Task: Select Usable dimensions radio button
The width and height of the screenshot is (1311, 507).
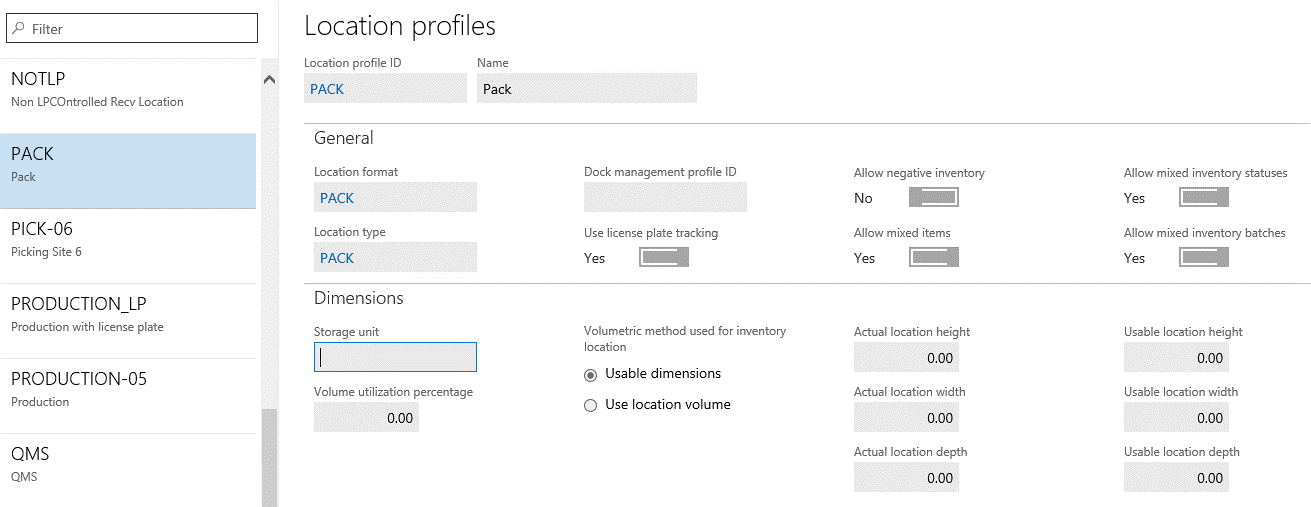Action: (x=591, y=374)
